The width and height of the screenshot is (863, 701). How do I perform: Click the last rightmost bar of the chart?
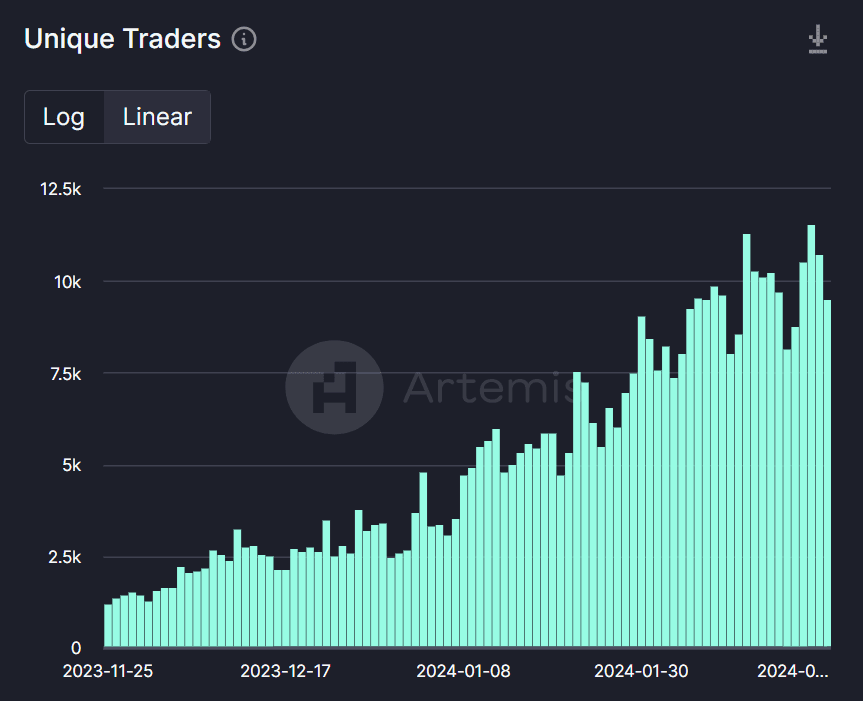(827, 473)
